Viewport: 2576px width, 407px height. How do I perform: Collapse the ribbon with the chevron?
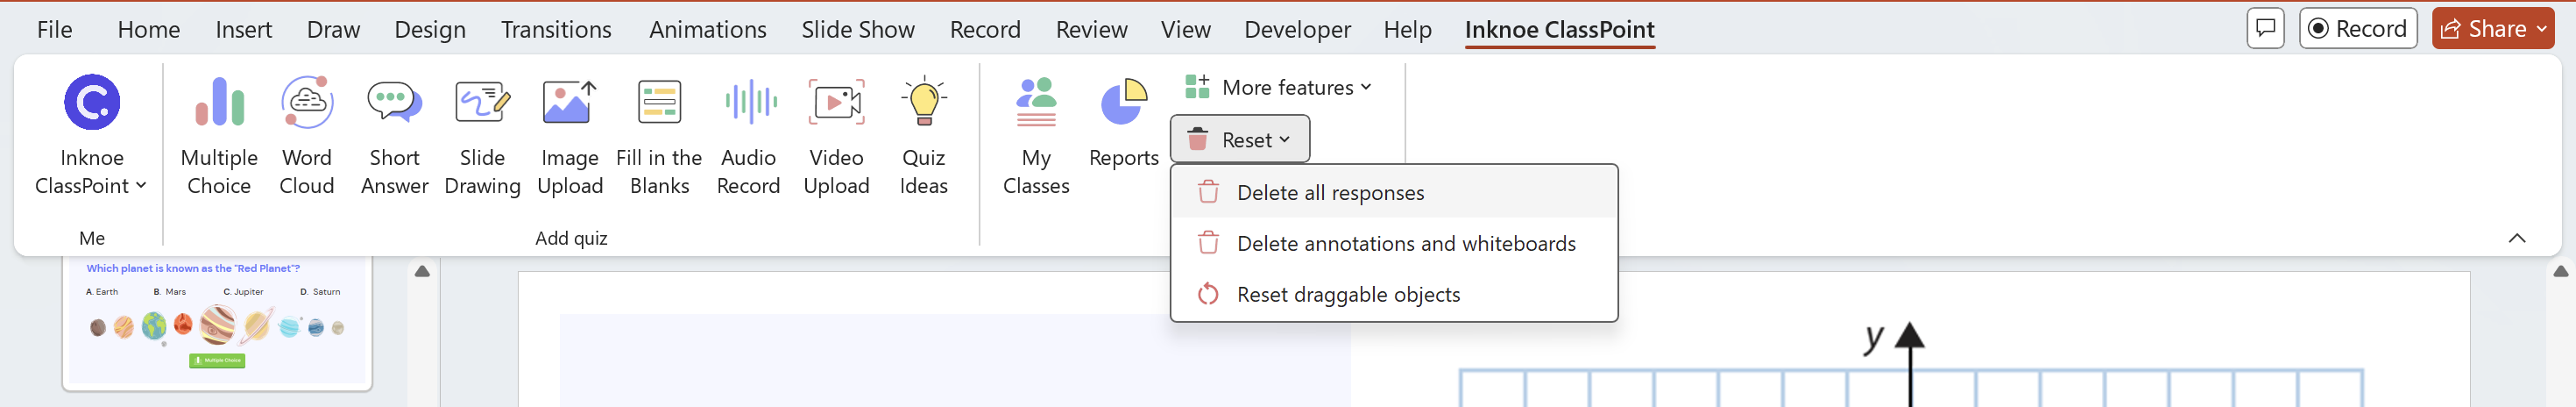[2517, 238]
